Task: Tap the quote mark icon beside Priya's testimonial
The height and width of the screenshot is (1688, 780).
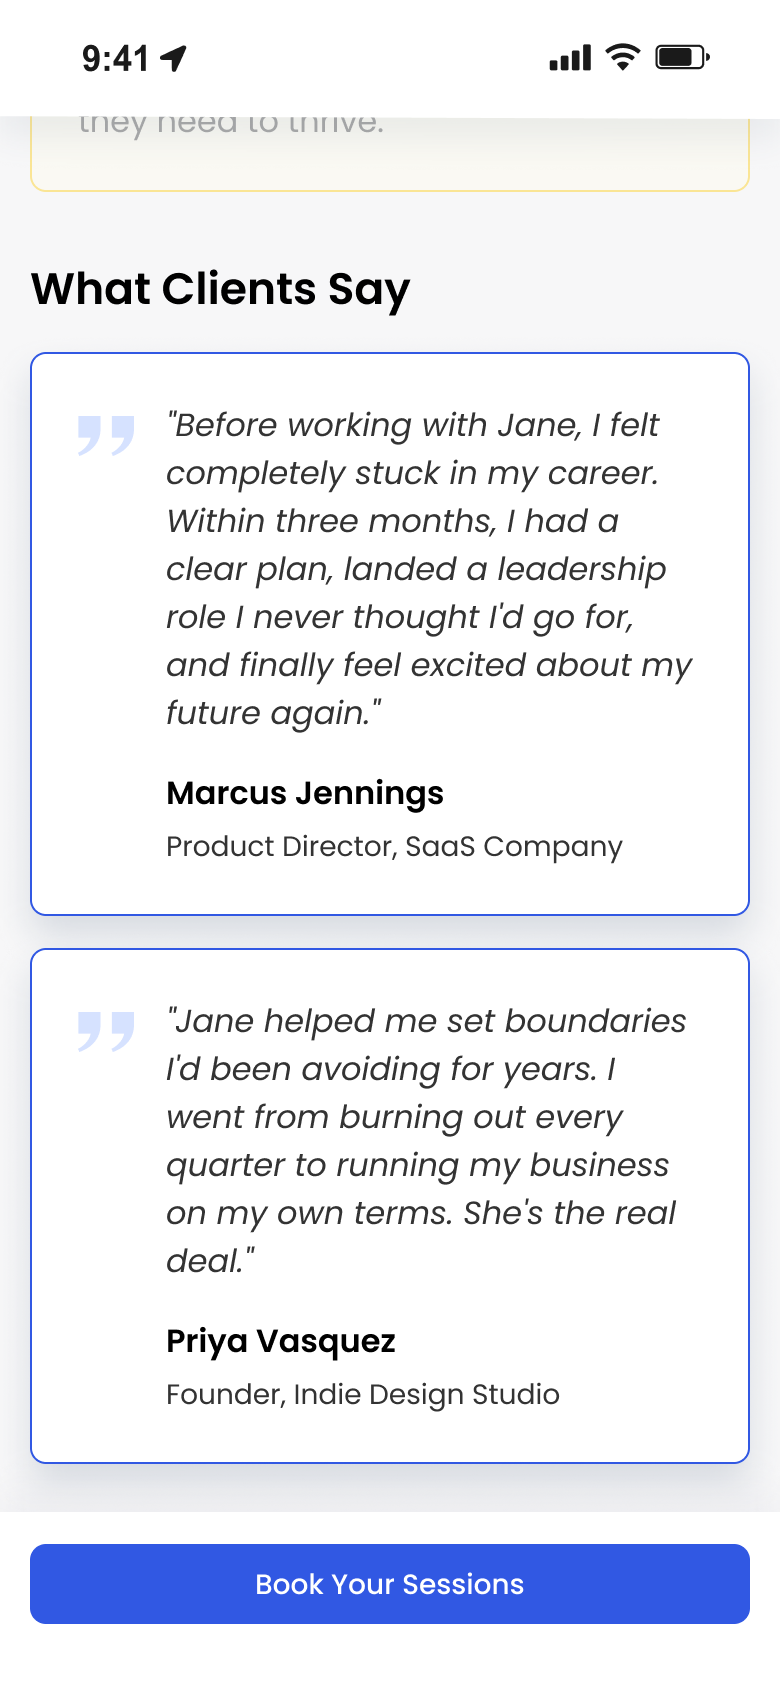Action: pos(106,1031)
